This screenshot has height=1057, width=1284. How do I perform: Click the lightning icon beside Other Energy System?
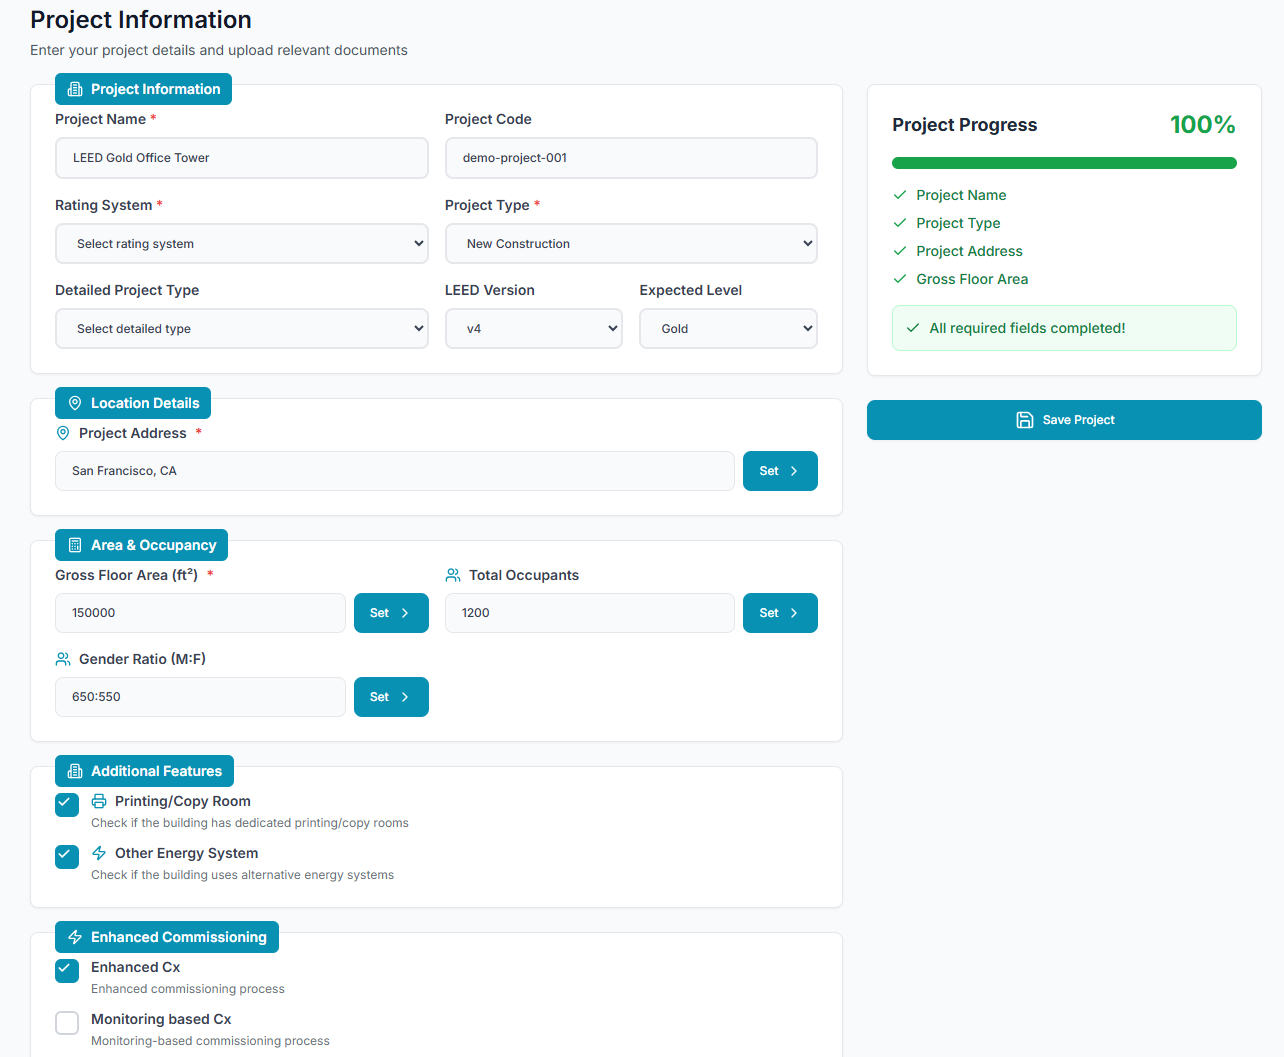(x=99, y=853)
